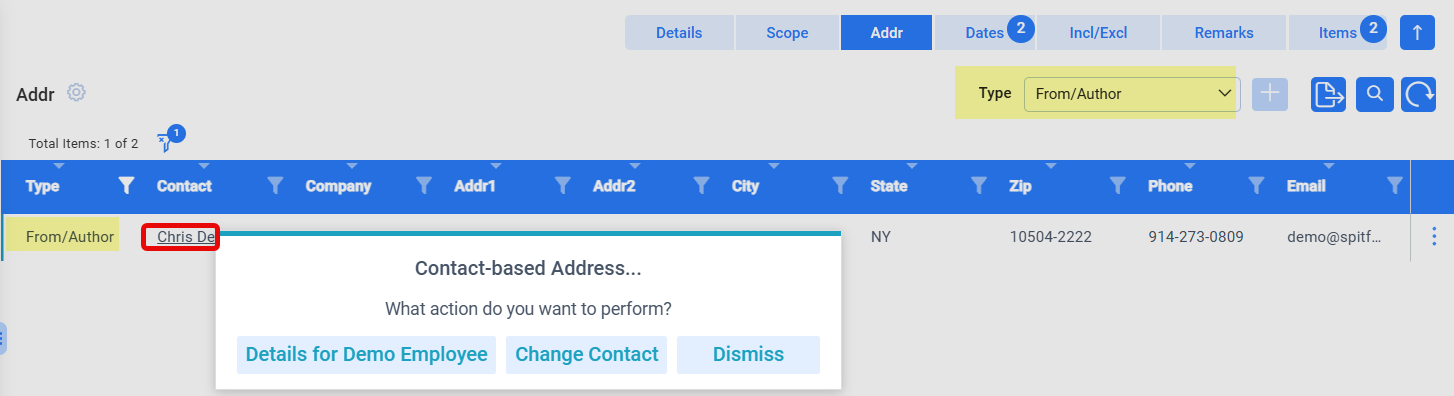Click the Addr settings gear icon
The width and height of the screenshot is (1454, 396).
(x=76, y=93)
